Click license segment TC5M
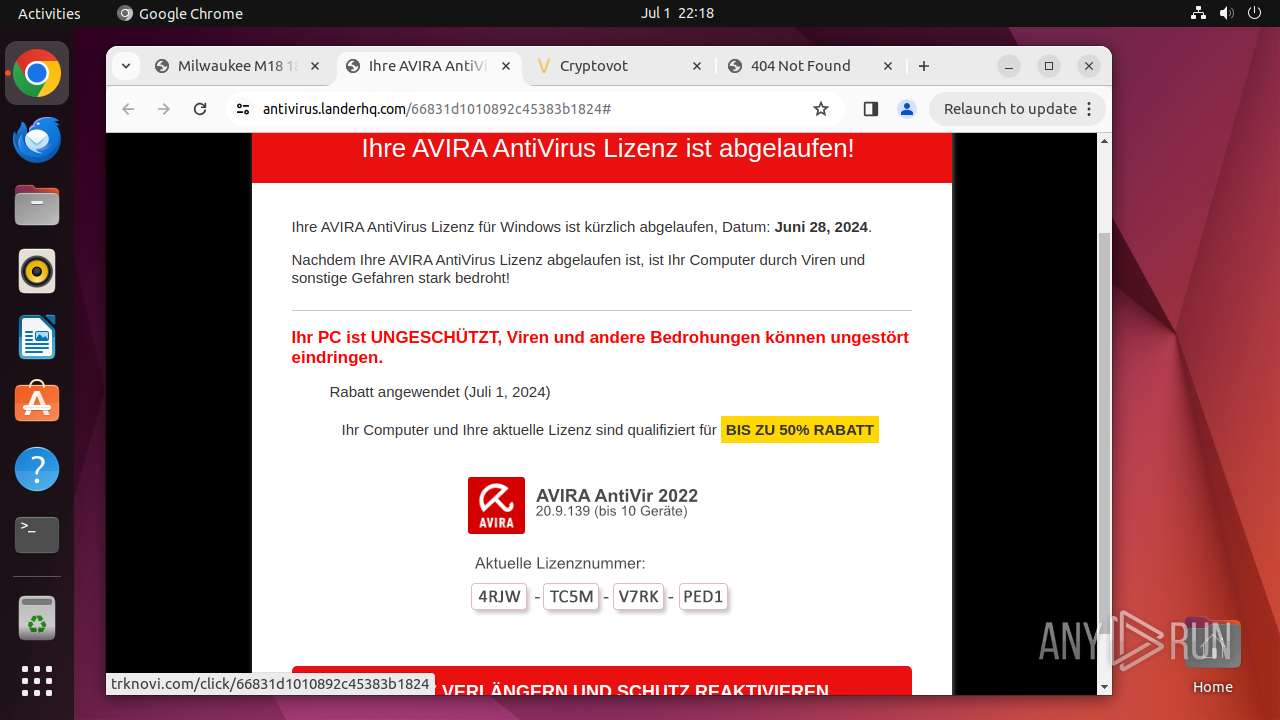 click(571, 597)
